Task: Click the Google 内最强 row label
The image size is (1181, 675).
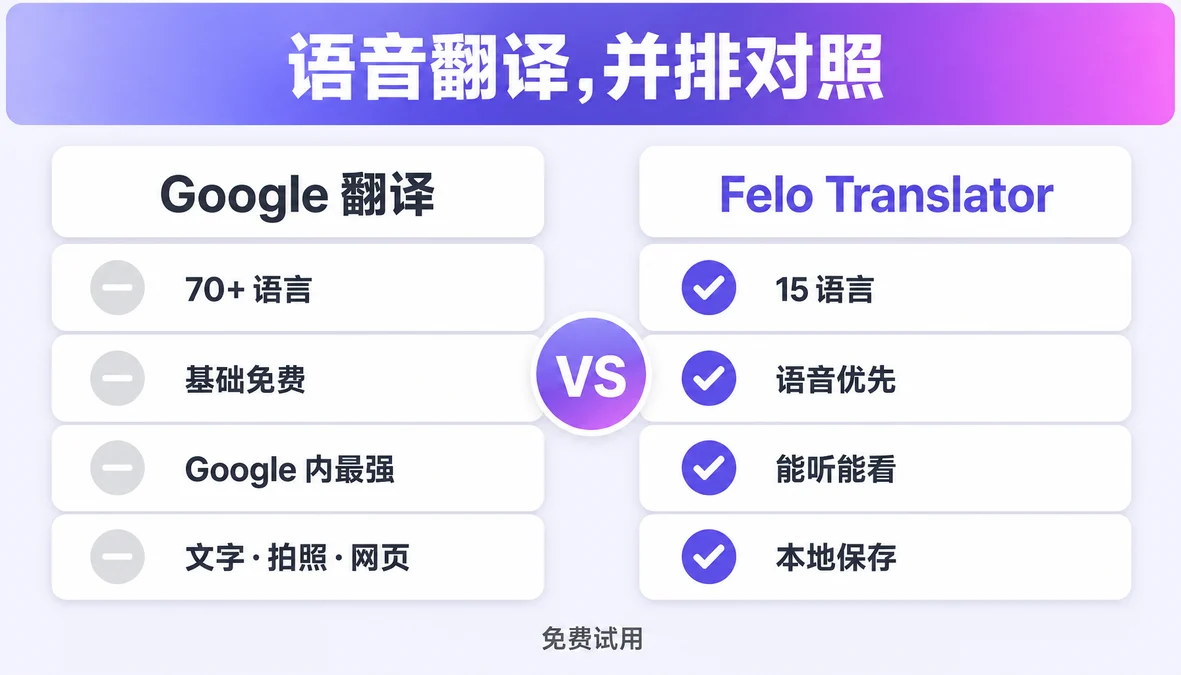Action: (290, 469)
